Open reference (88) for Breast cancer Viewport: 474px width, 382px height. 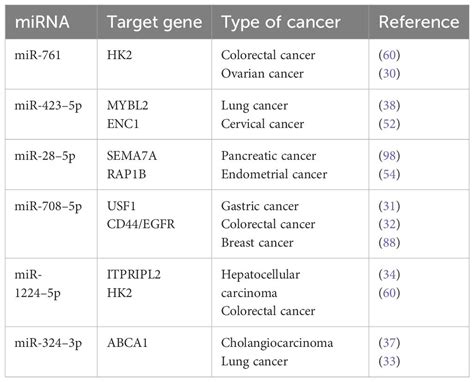(x=389, y=243)
